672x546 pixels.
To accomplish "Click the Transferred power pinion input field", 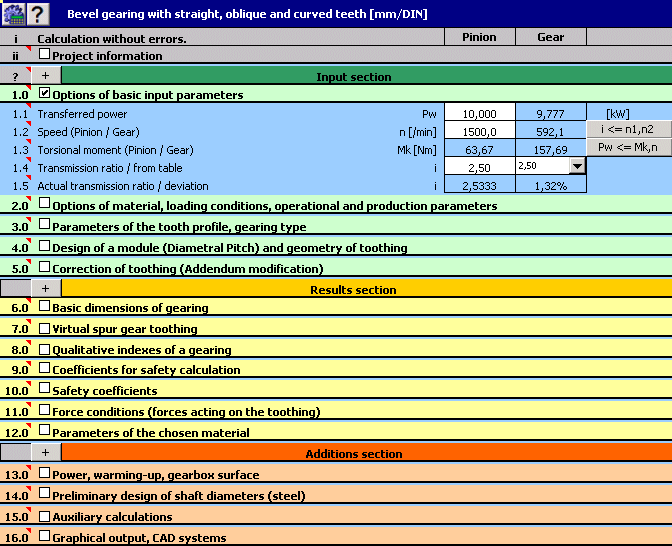I will [479, 114].
